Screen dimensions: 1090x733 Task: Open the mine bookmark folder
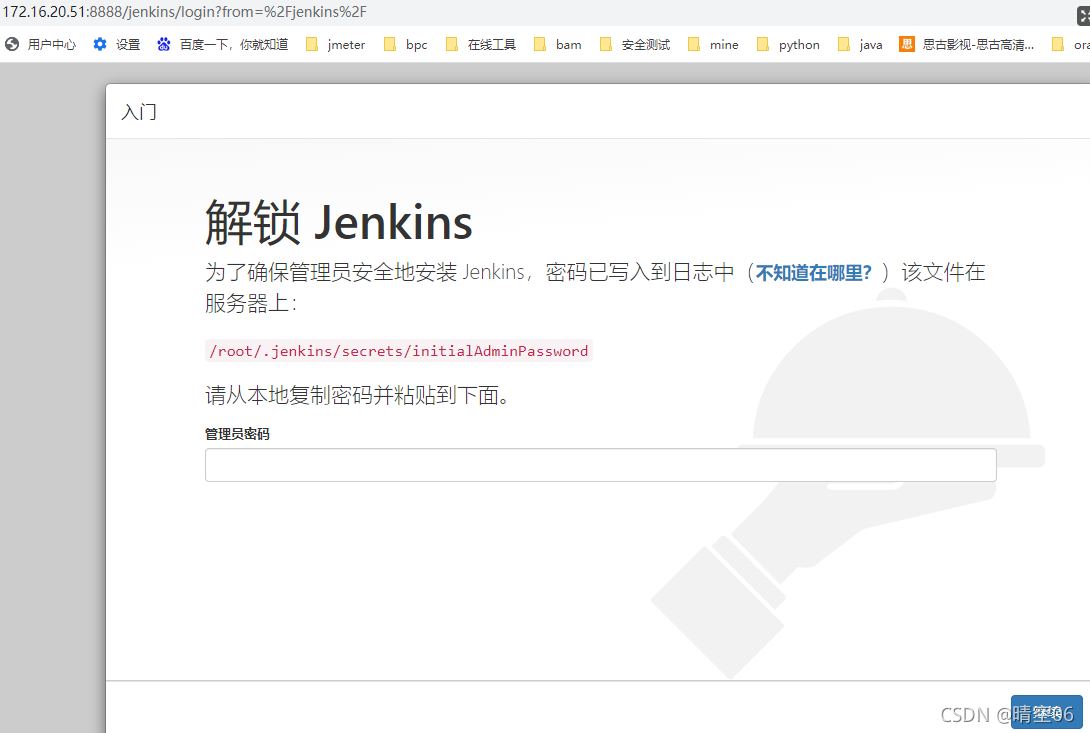pyautogui.click(x=713, y=45)
